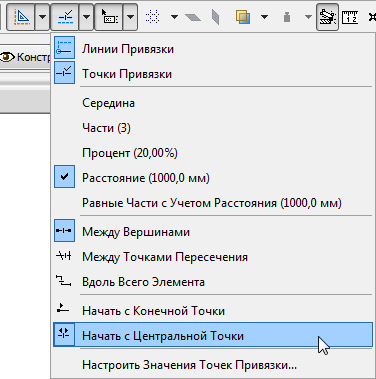Choose Начать с Центральной Точки

point(213,335)
